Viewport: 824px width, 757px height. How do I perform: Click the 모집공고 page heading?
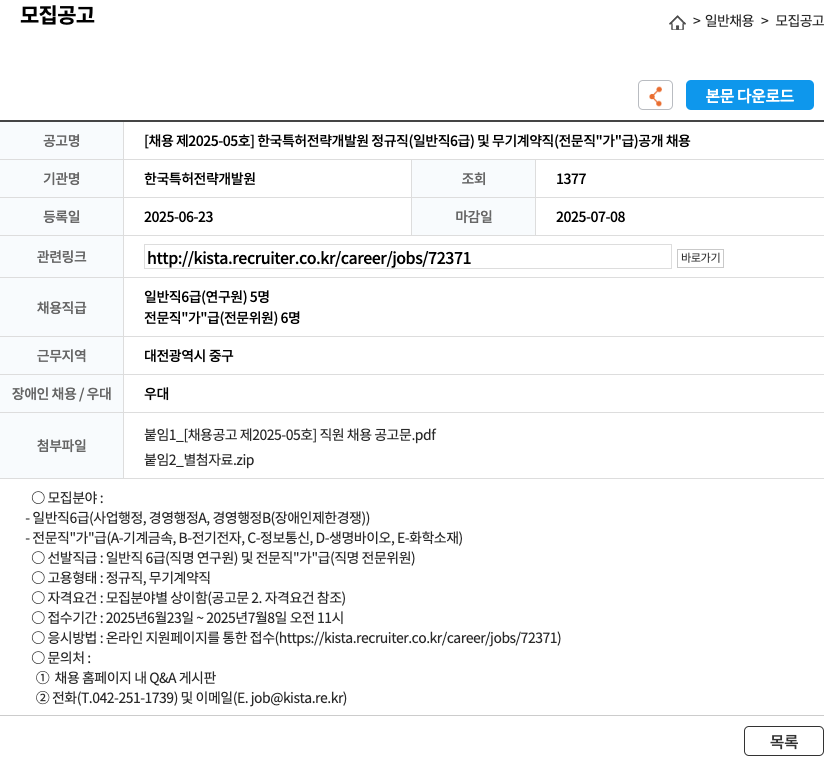(x=57, y=15)
